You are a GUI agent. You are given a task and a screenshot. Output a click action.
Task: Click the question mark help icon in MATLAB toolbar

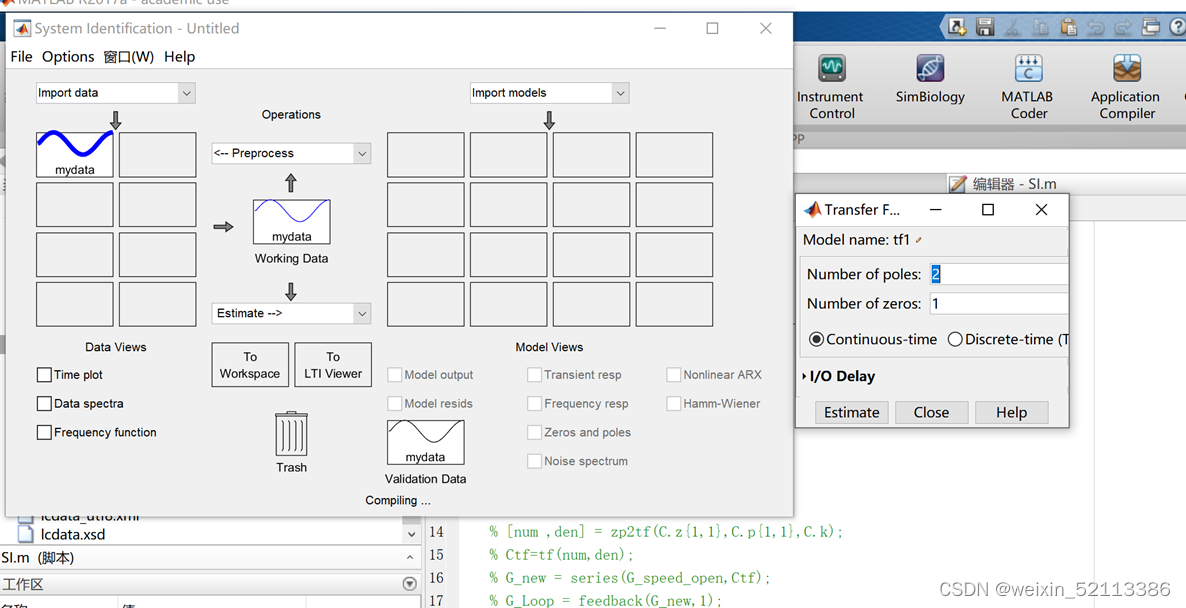pos(1178,27)
